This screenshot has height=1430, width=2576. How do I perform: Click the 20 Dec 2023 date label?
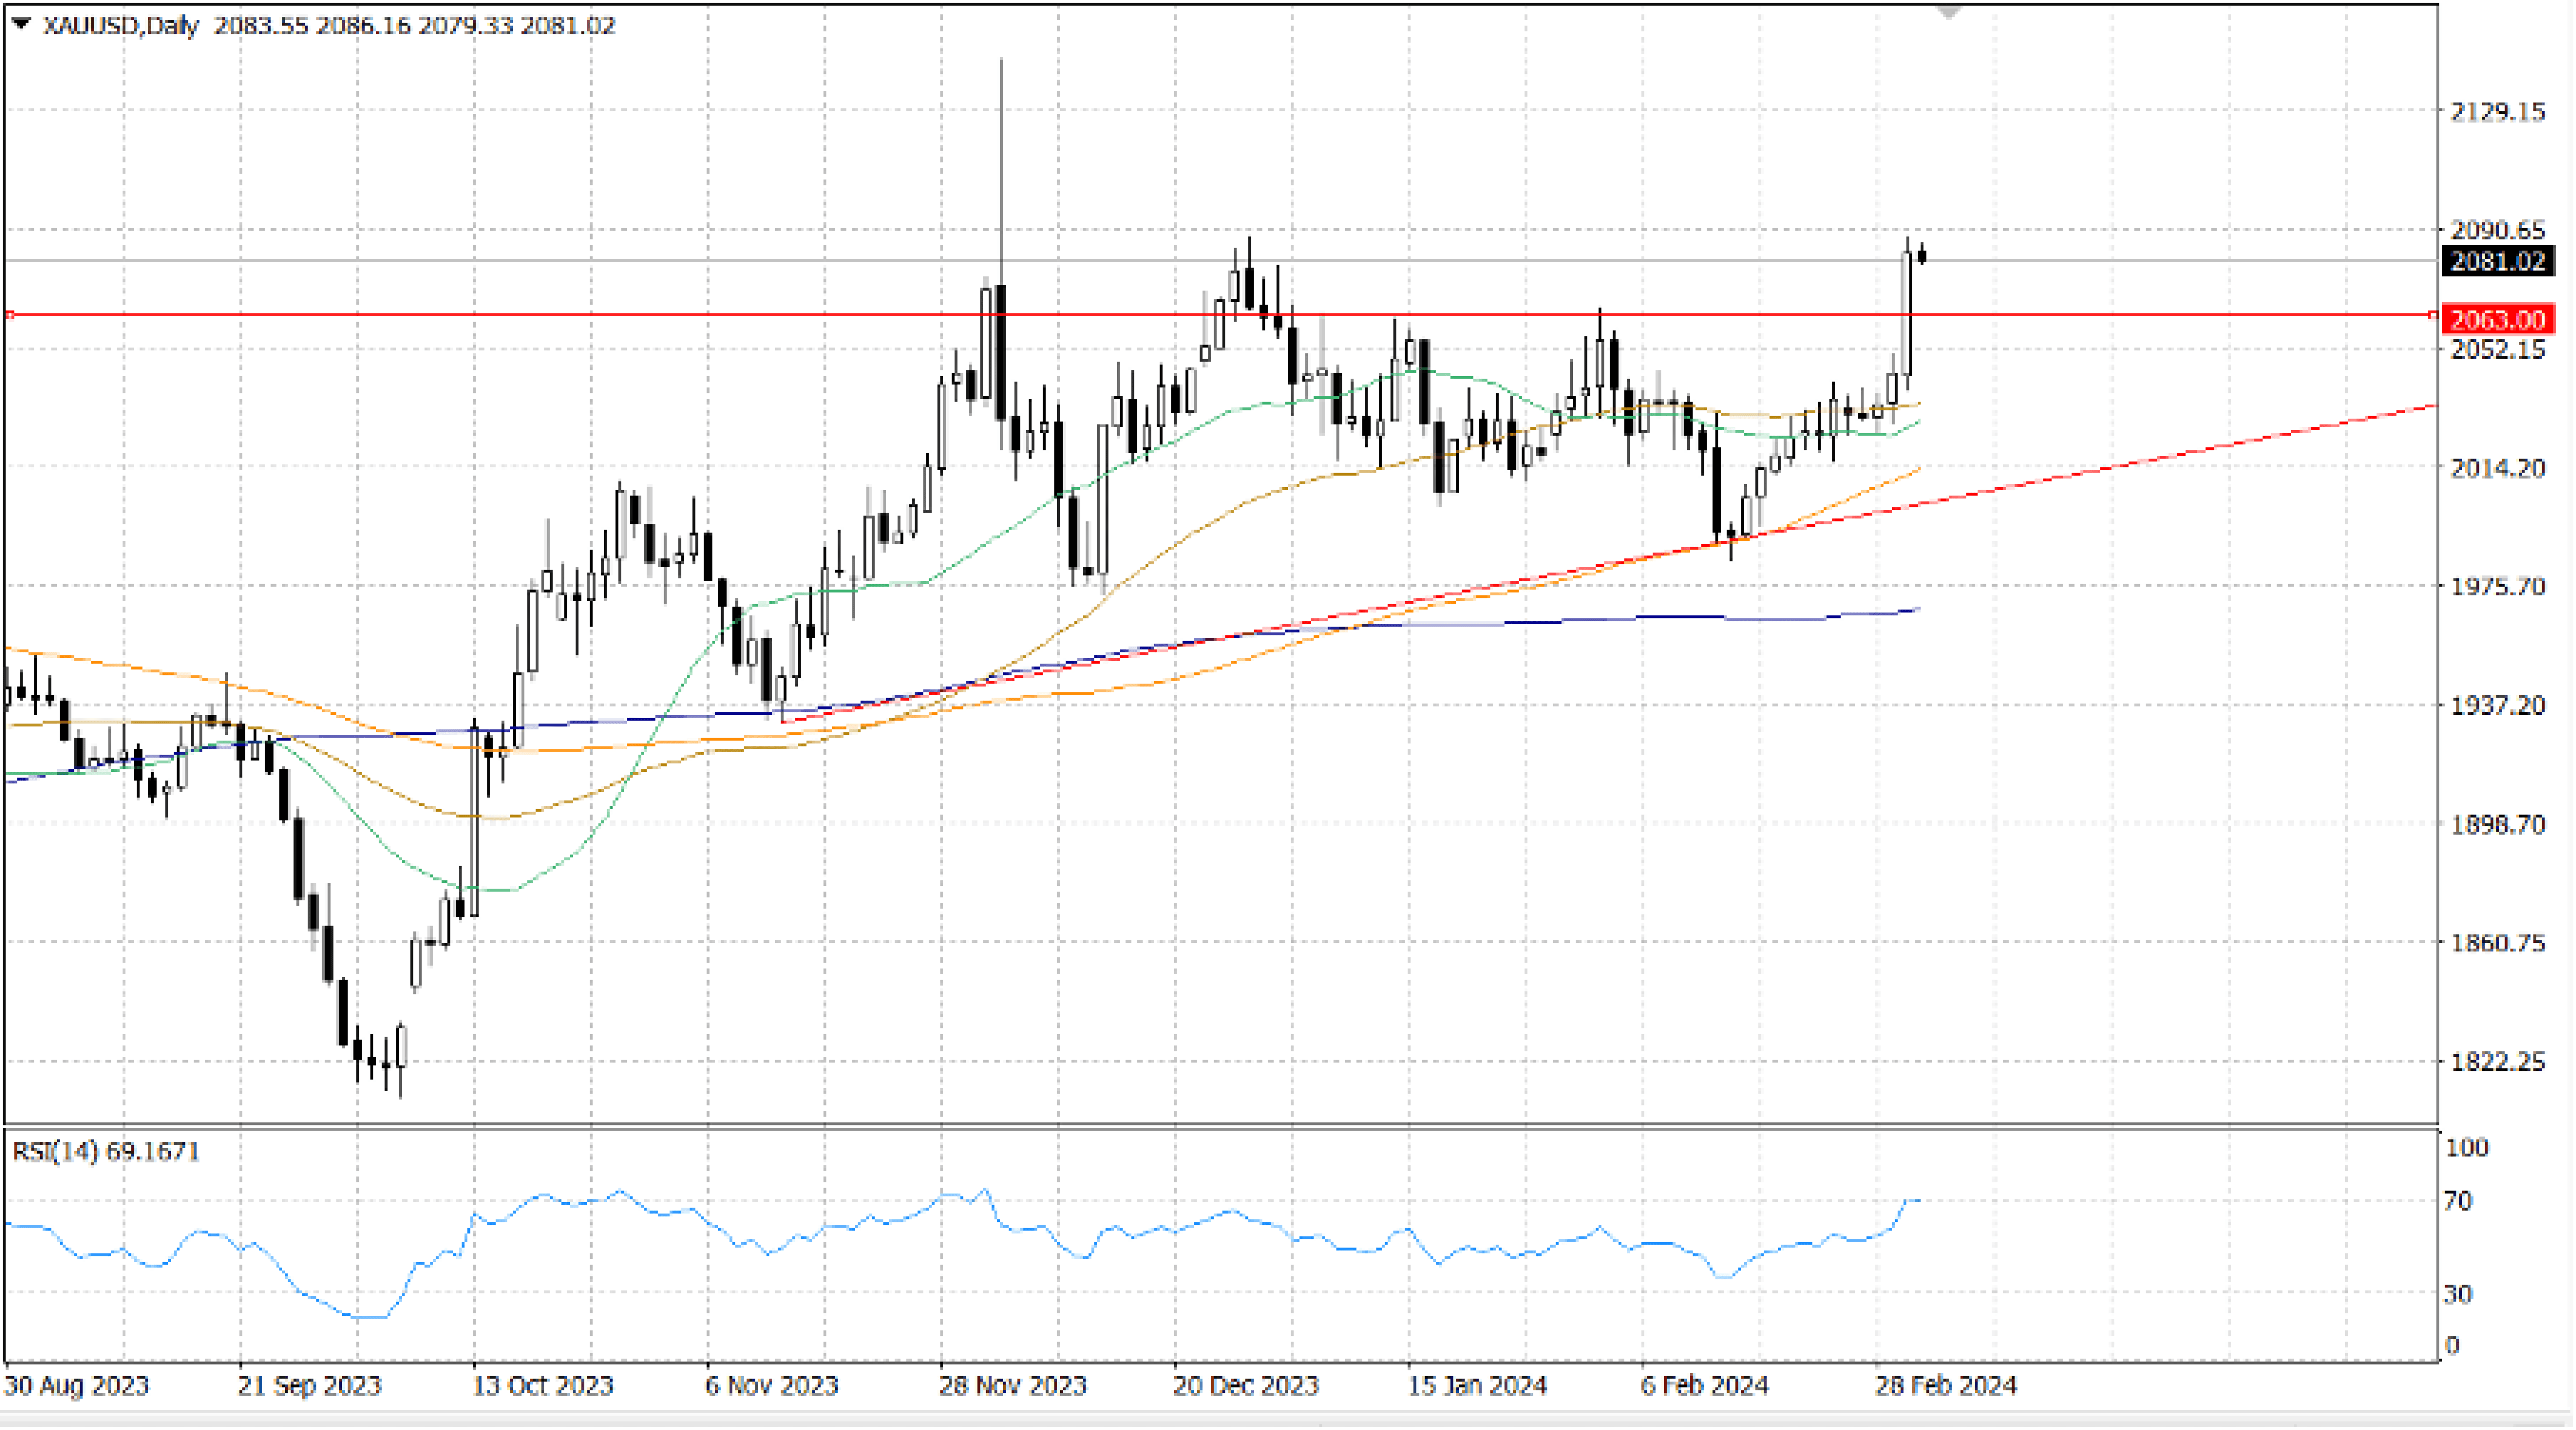point(1245,1386)
